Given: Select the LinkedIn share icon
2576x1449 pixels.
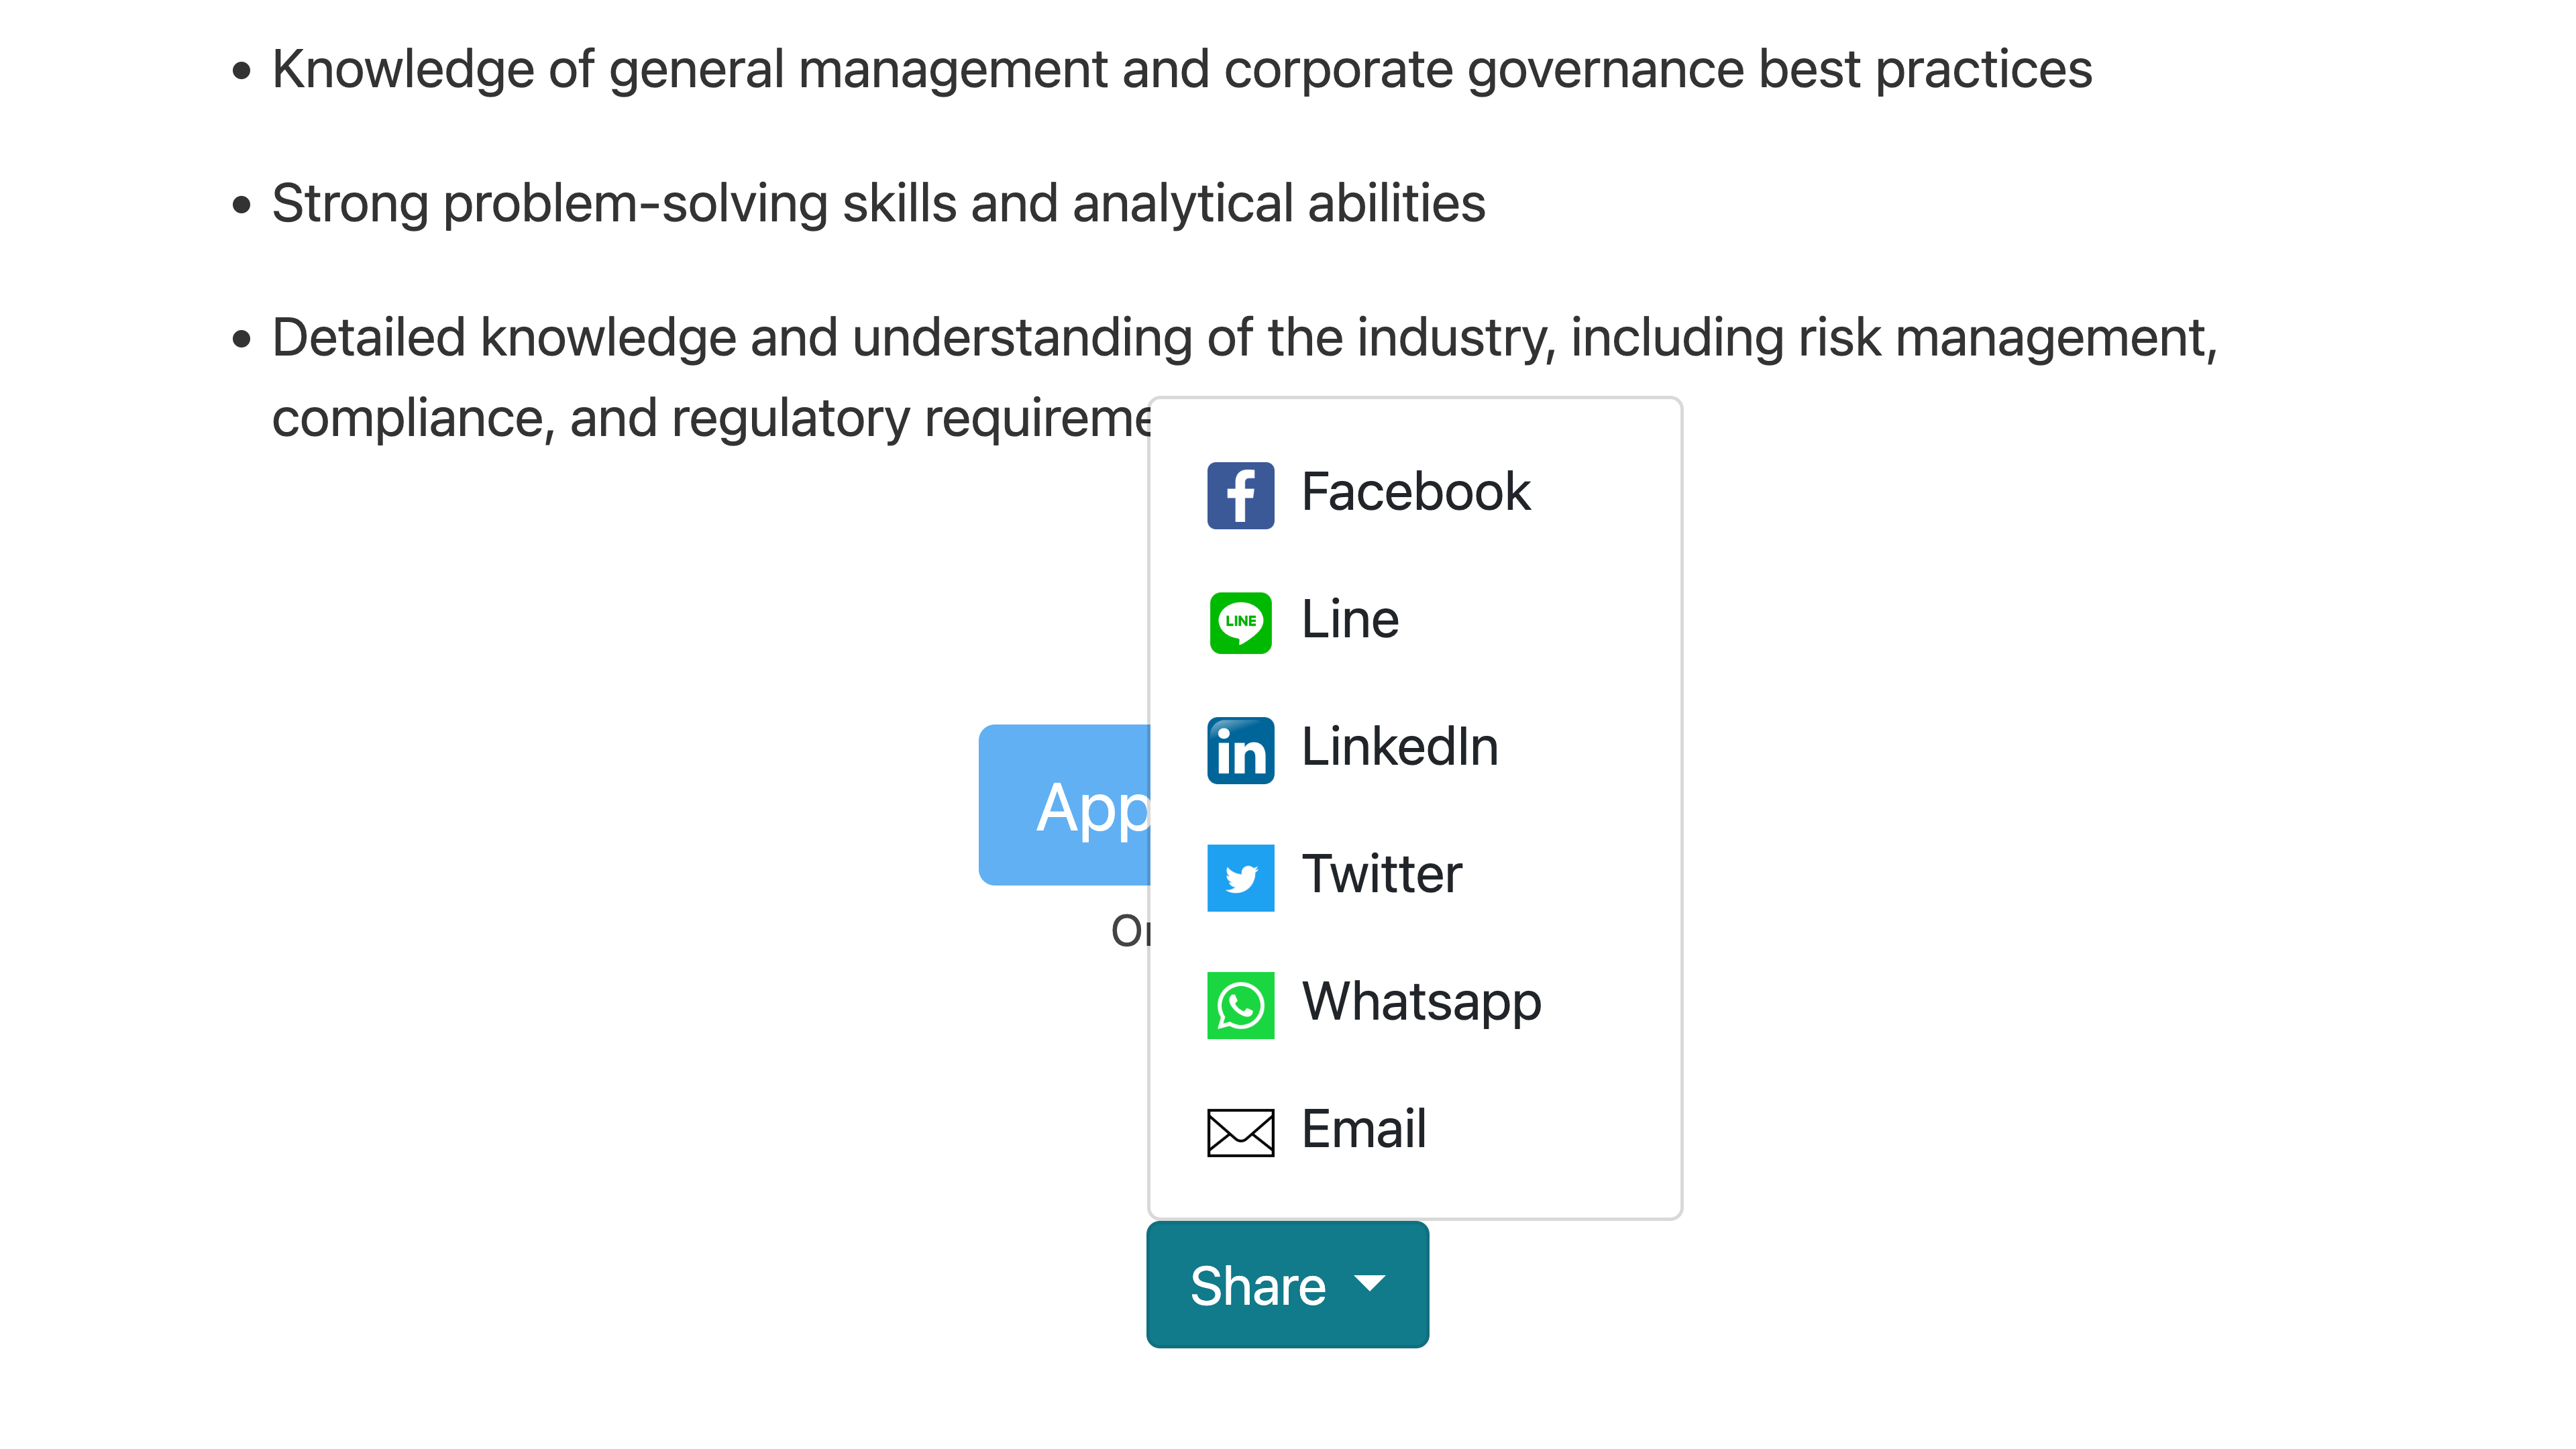Looking at the screenshot, I should [1240, 749].
